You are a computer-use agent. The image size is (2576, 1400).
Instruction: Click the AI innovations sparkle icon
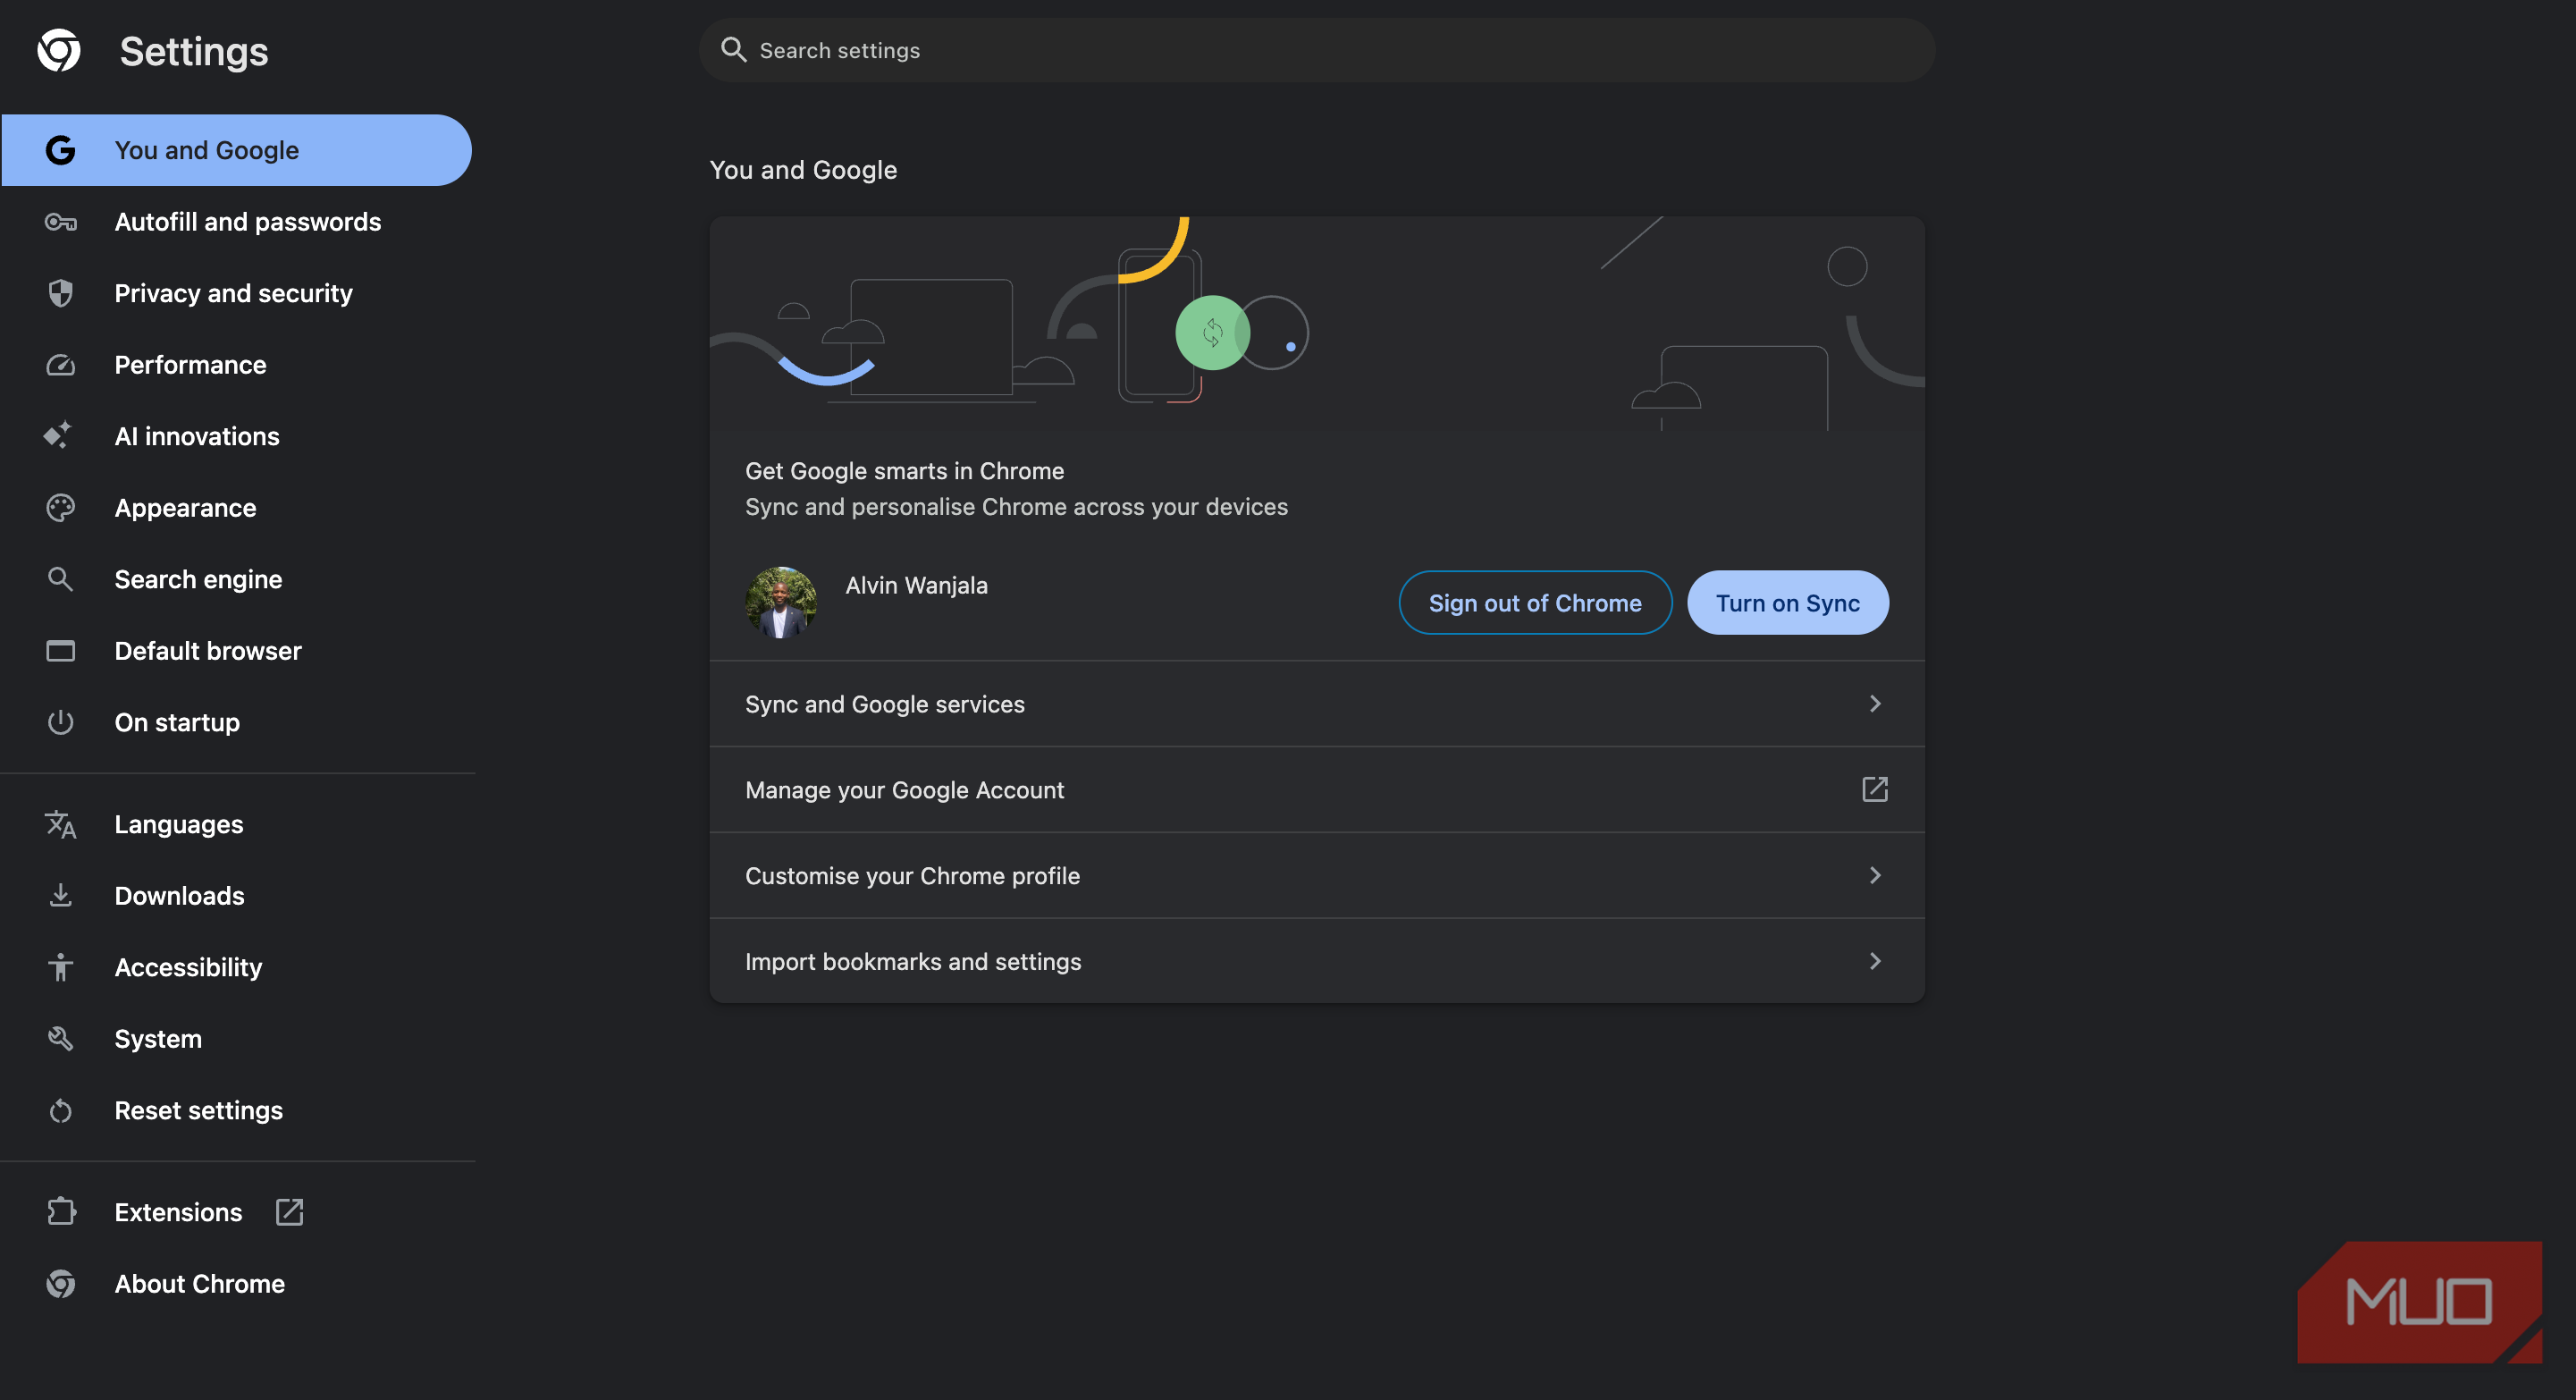point(58,436)
